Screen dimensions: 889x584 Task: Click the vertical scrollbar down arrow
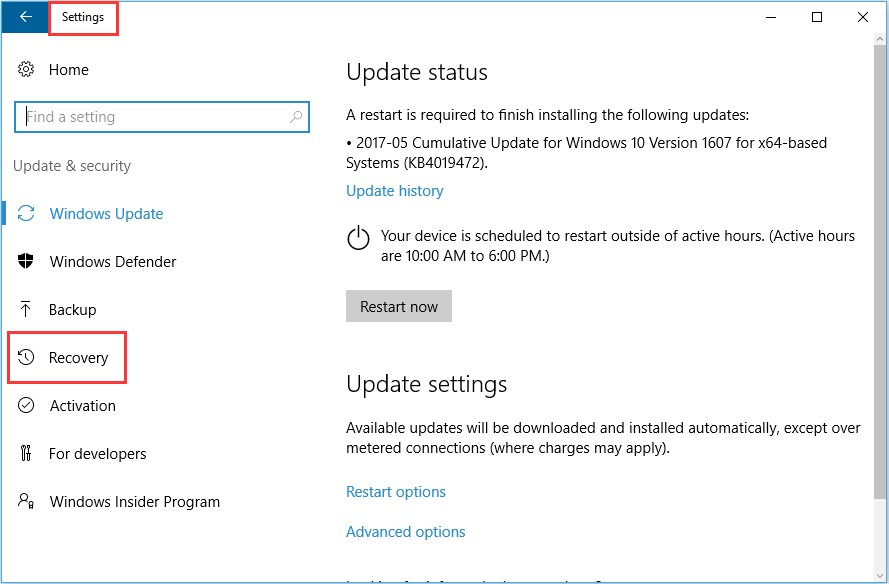(880, 576)
